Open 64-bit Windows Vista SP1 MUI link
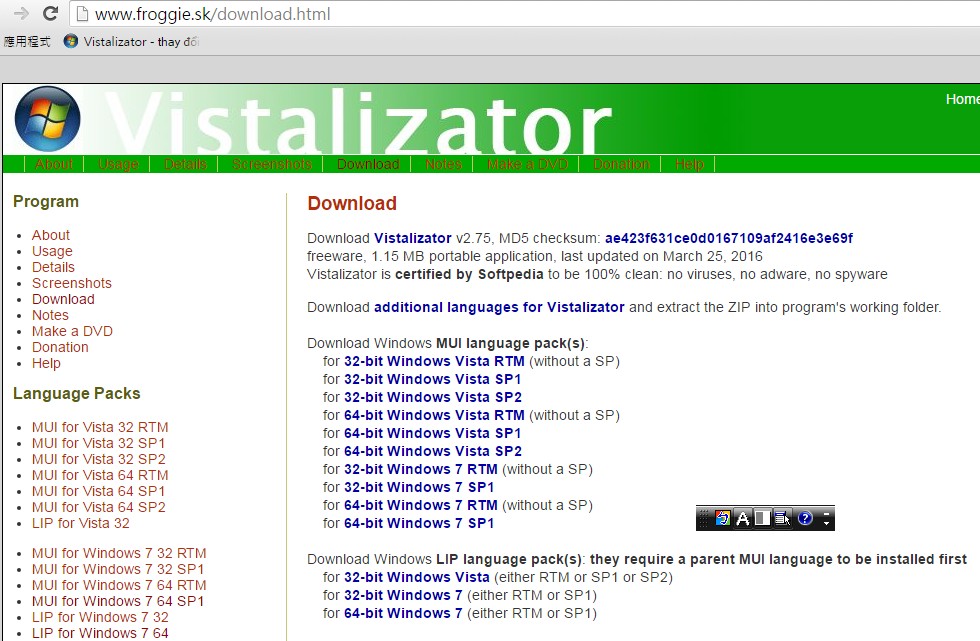This screenshot has width=980, height=641. point(432,434)
